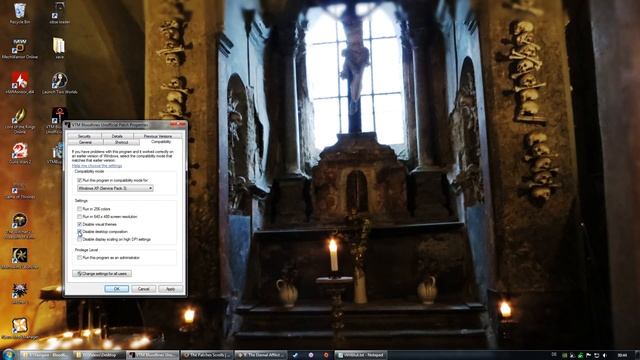
Task: Switch to the Previous Versions tab
Action: click(x=158, y=136)
